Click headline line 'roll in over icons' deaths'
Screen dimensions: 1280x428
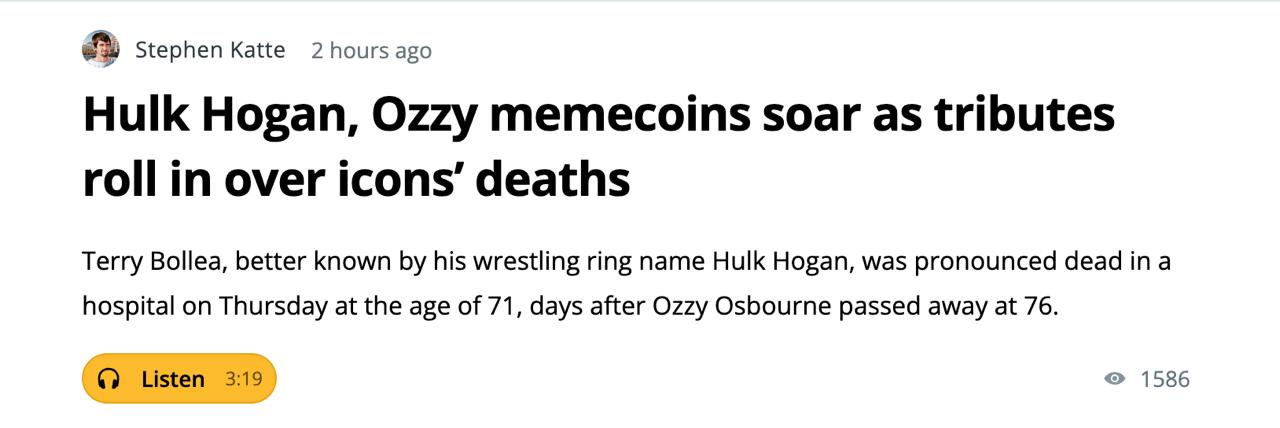(x=356, y=178)
